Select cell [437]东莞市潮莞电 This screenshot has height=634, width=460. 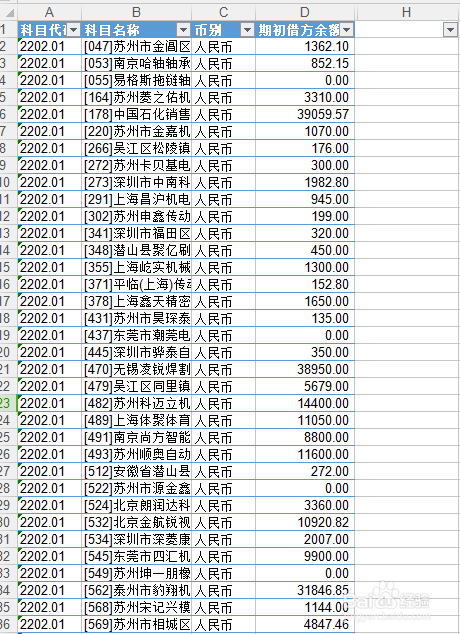click(136, 336)
